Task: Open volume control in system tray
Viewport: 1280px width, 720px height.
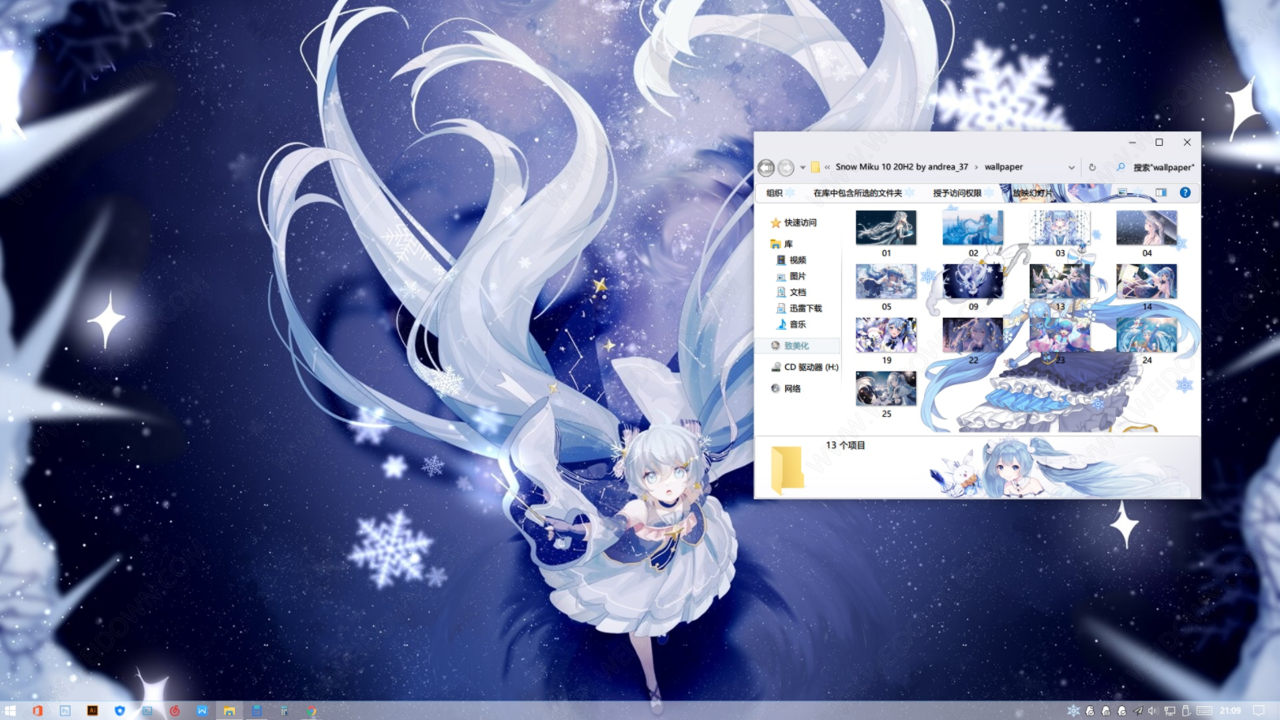Action: click(1151, 711)
